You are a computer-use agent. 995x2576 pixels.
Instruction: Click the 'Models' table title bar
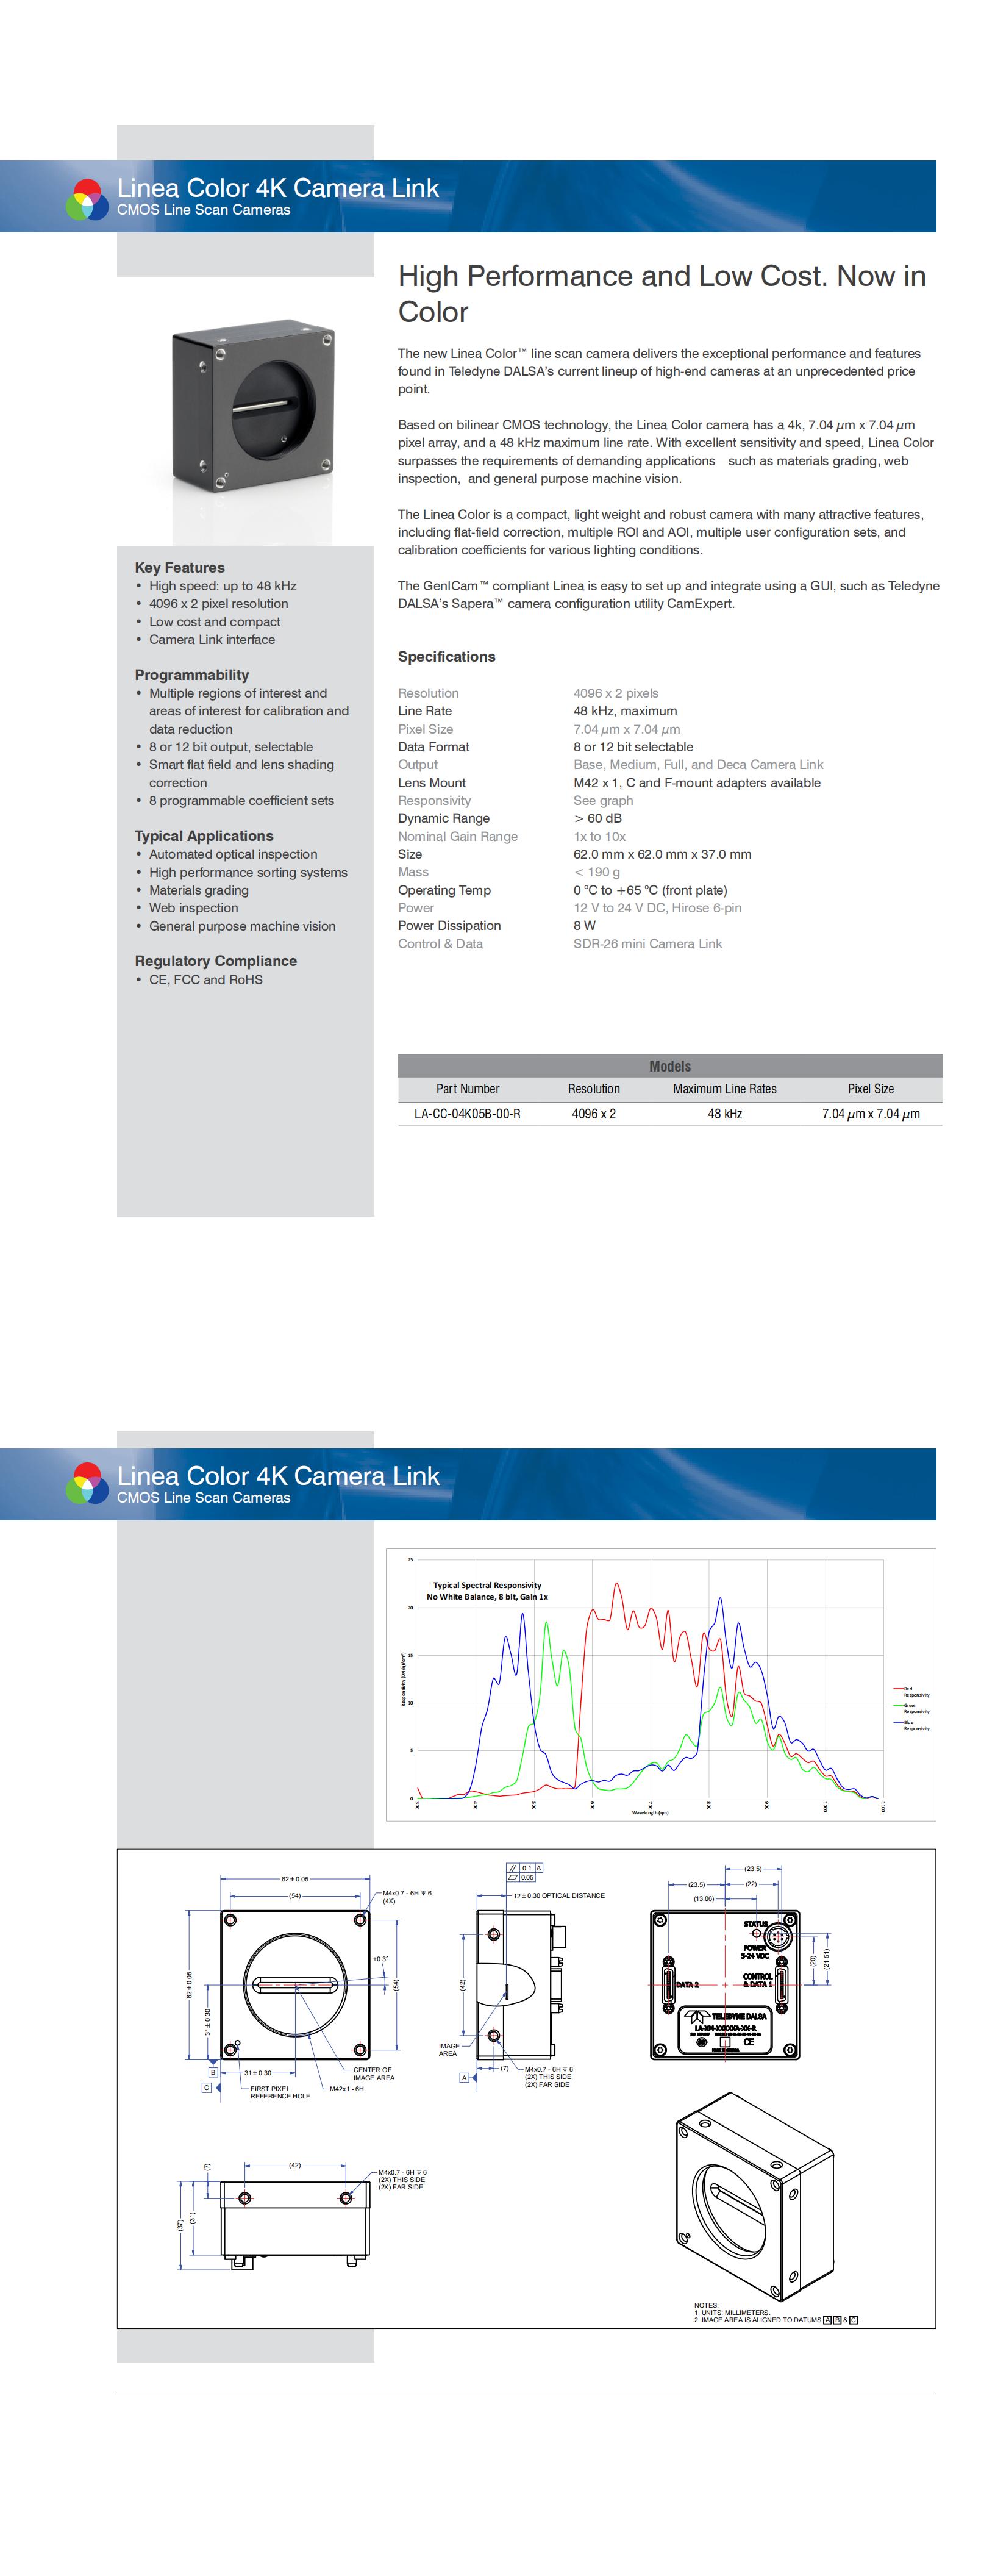(x=670, y=1066)
